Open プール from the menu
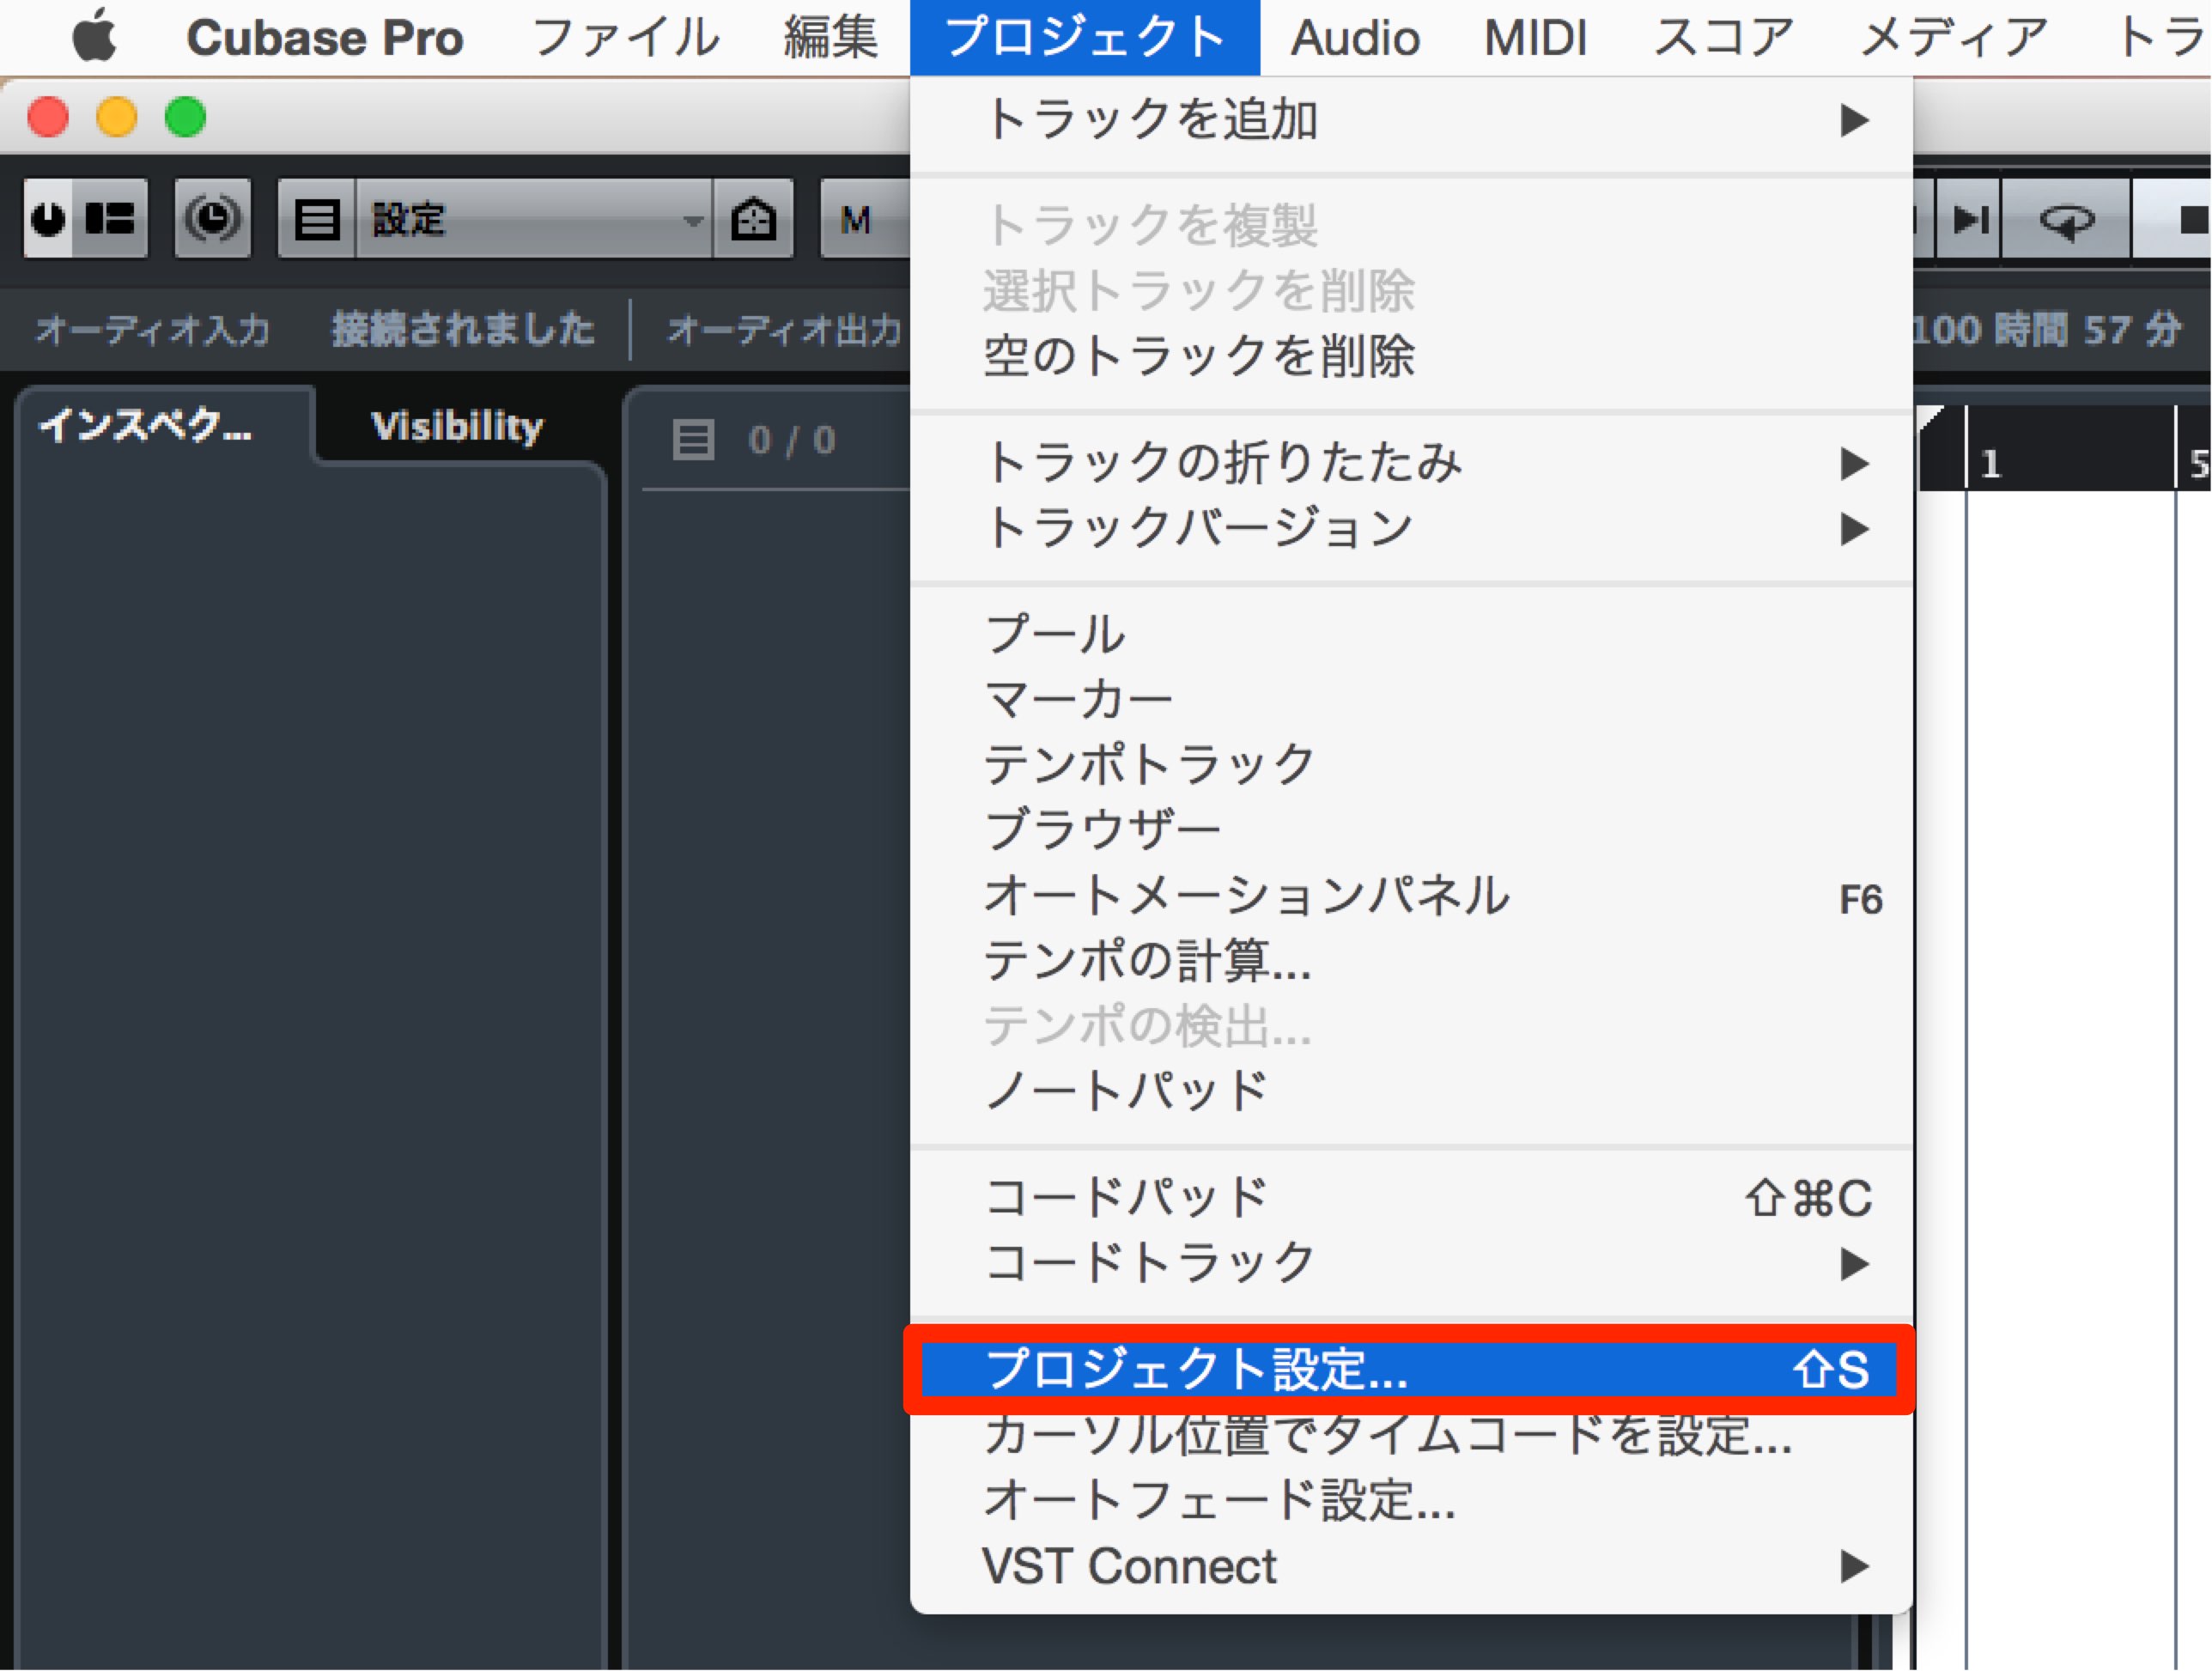 1411,635
